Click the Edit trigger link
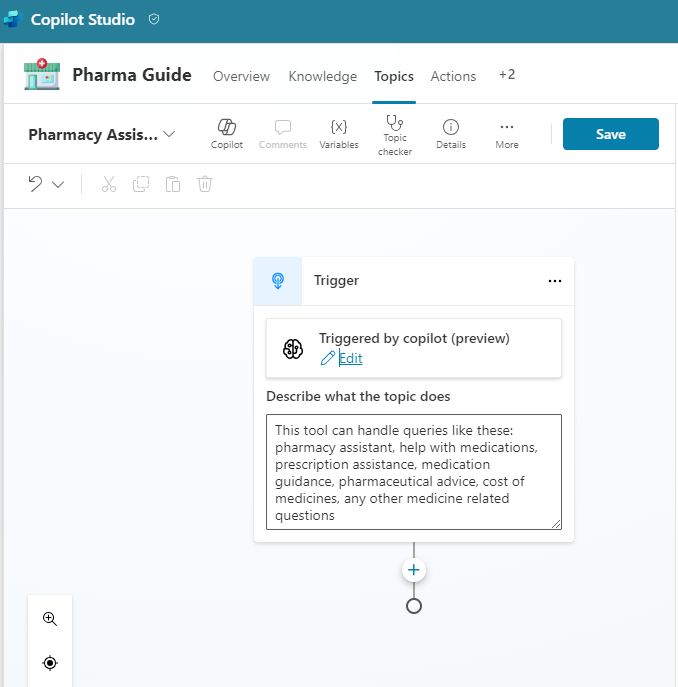Viewport: 678px width, 687px height. pyautogui.click(x=350, y=359)
